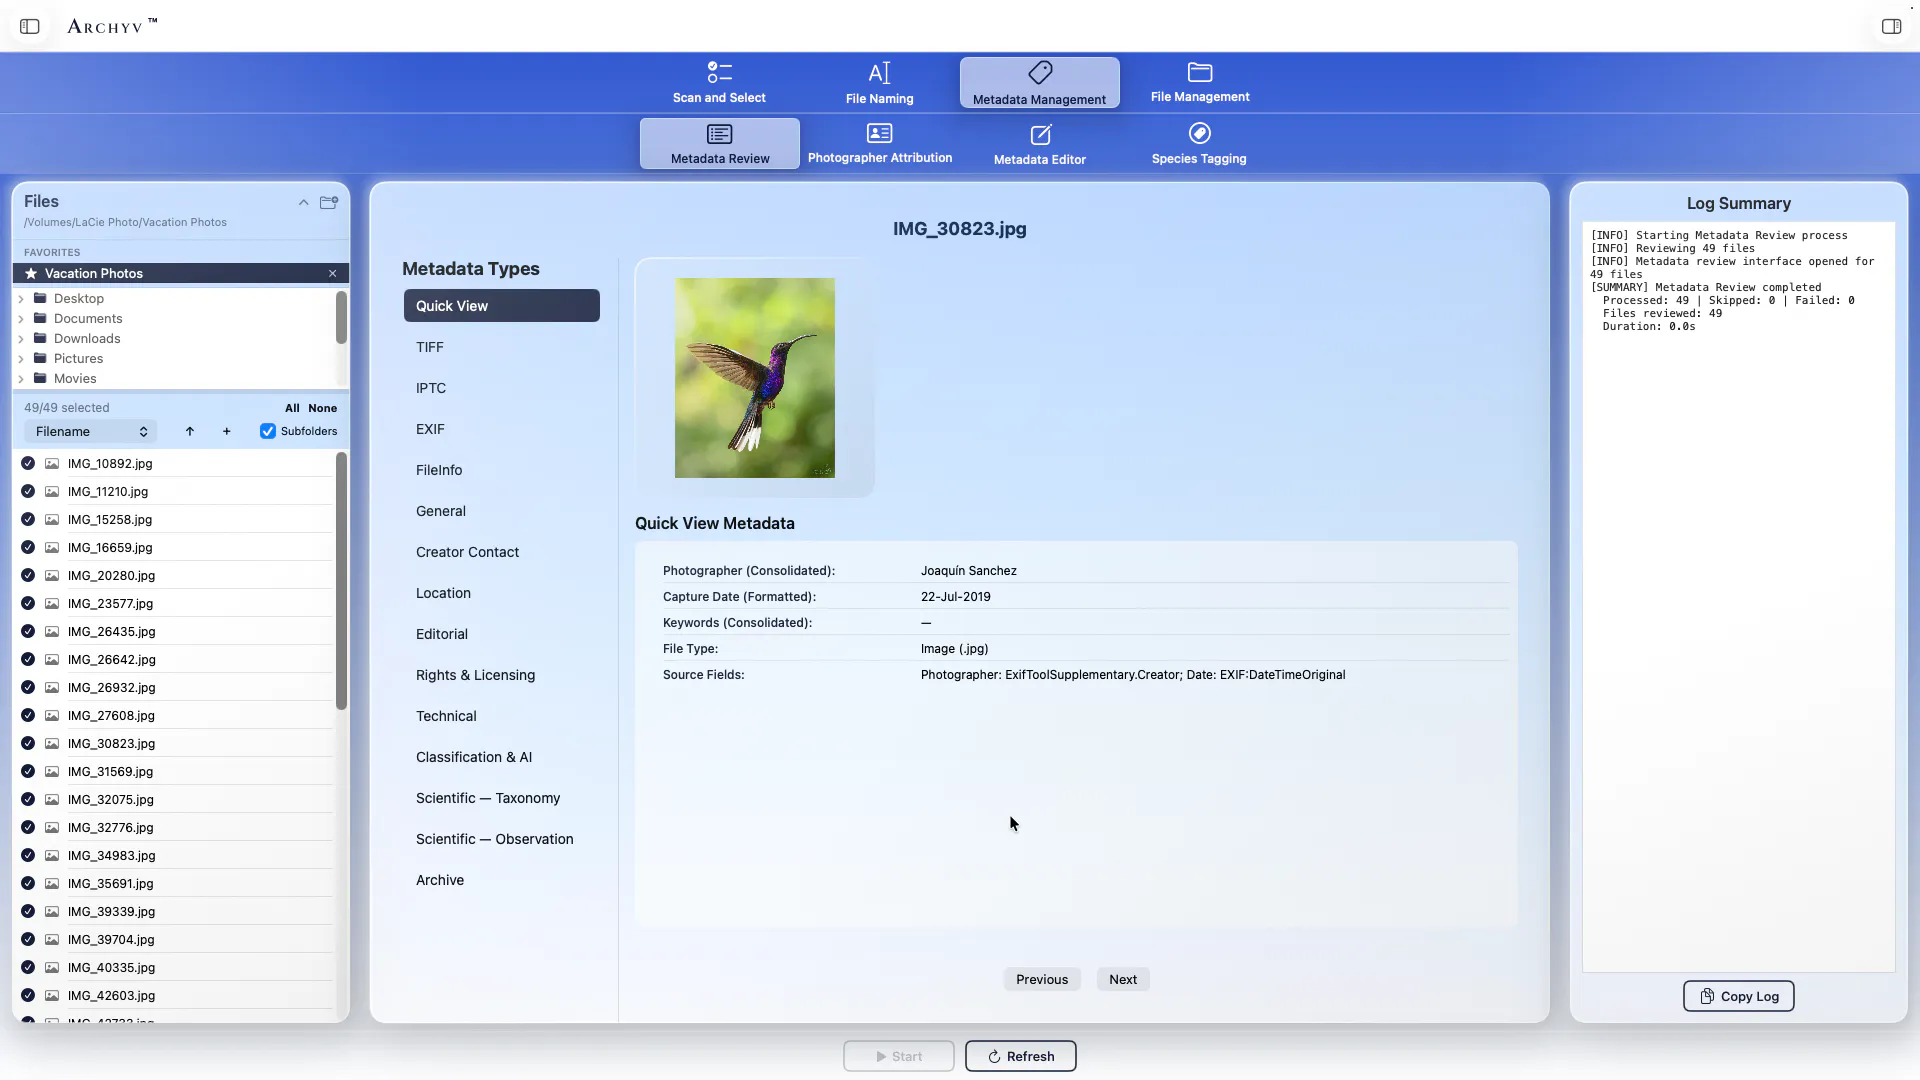Toggle the right sidebar panel icon
This screenshot has width=1920, height=1080.
1891,27
